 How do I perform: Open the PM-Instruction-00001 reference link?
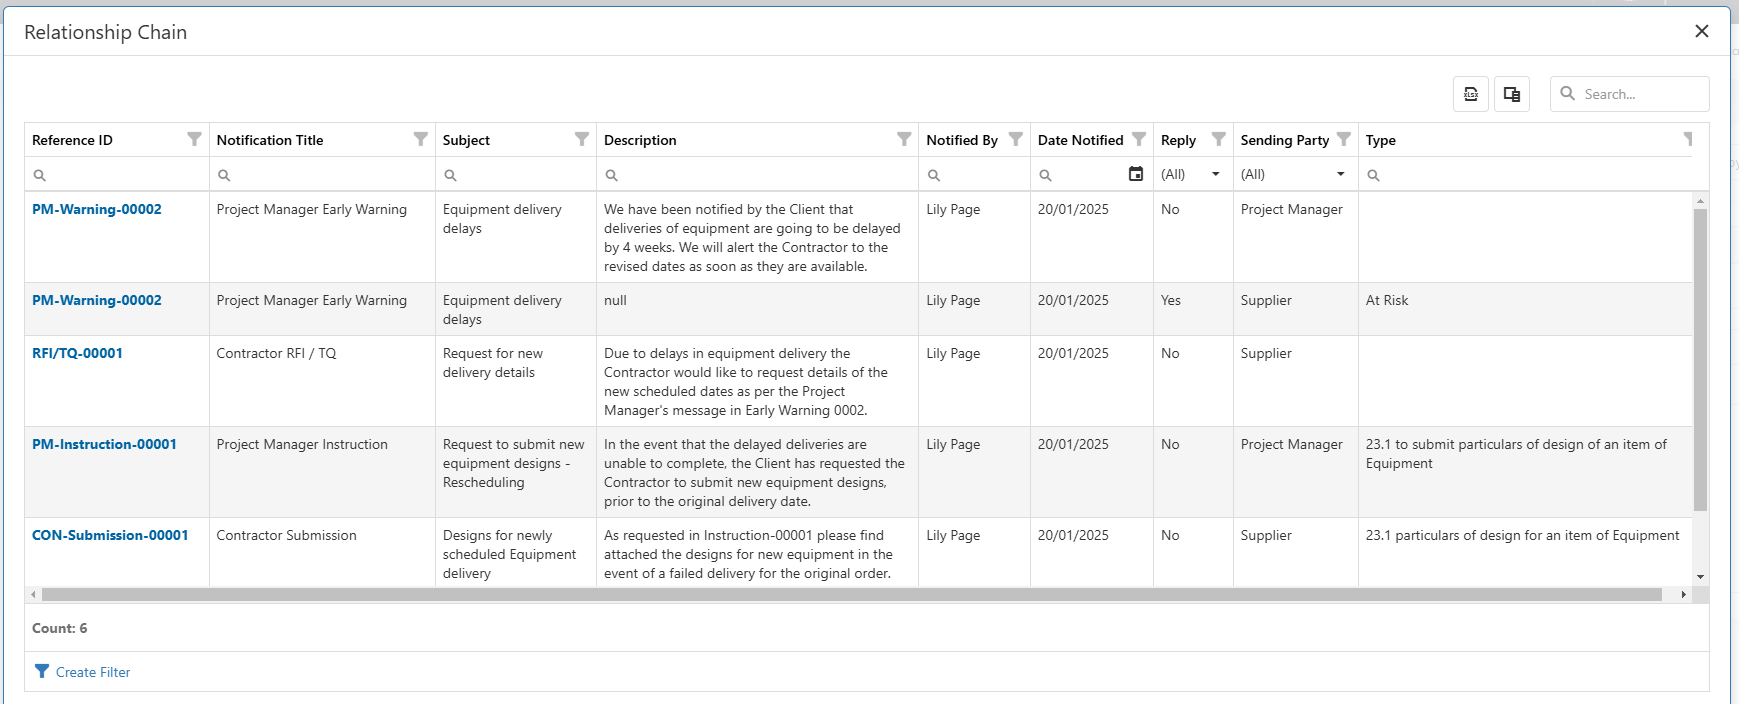click(104, 444)
